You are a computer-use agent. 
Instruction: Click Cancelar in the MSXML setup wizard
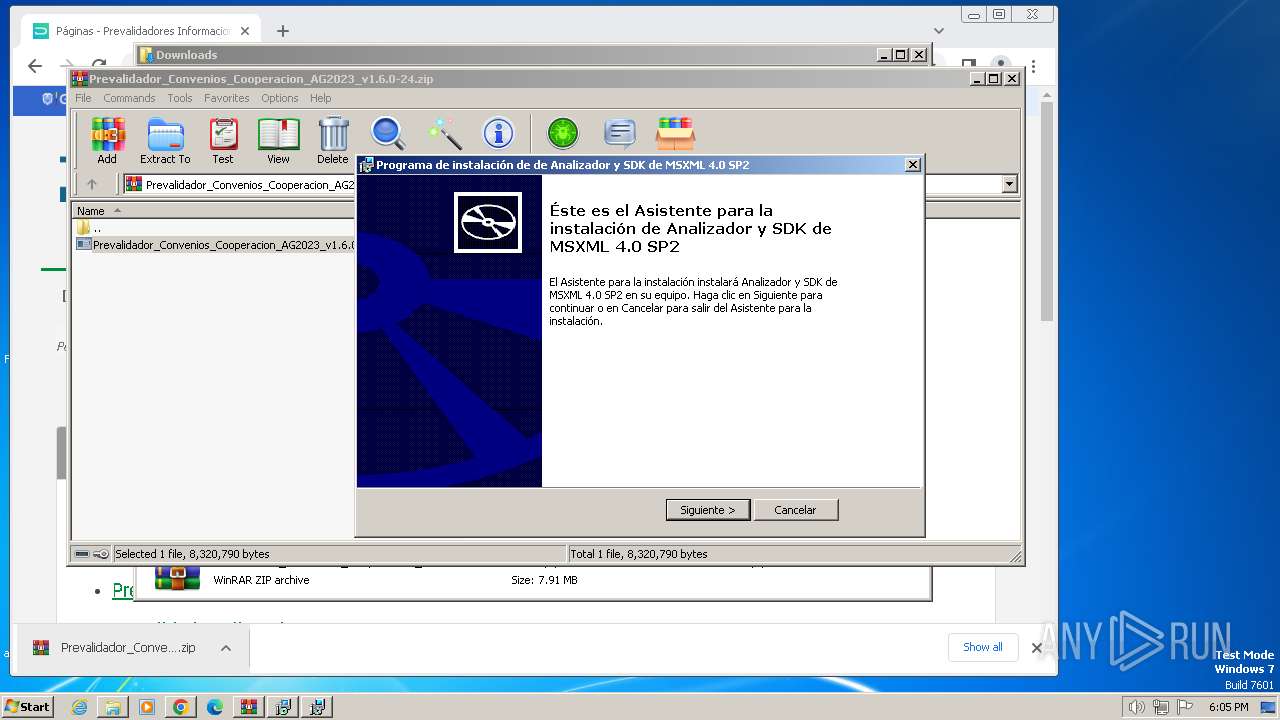point(796,510)
